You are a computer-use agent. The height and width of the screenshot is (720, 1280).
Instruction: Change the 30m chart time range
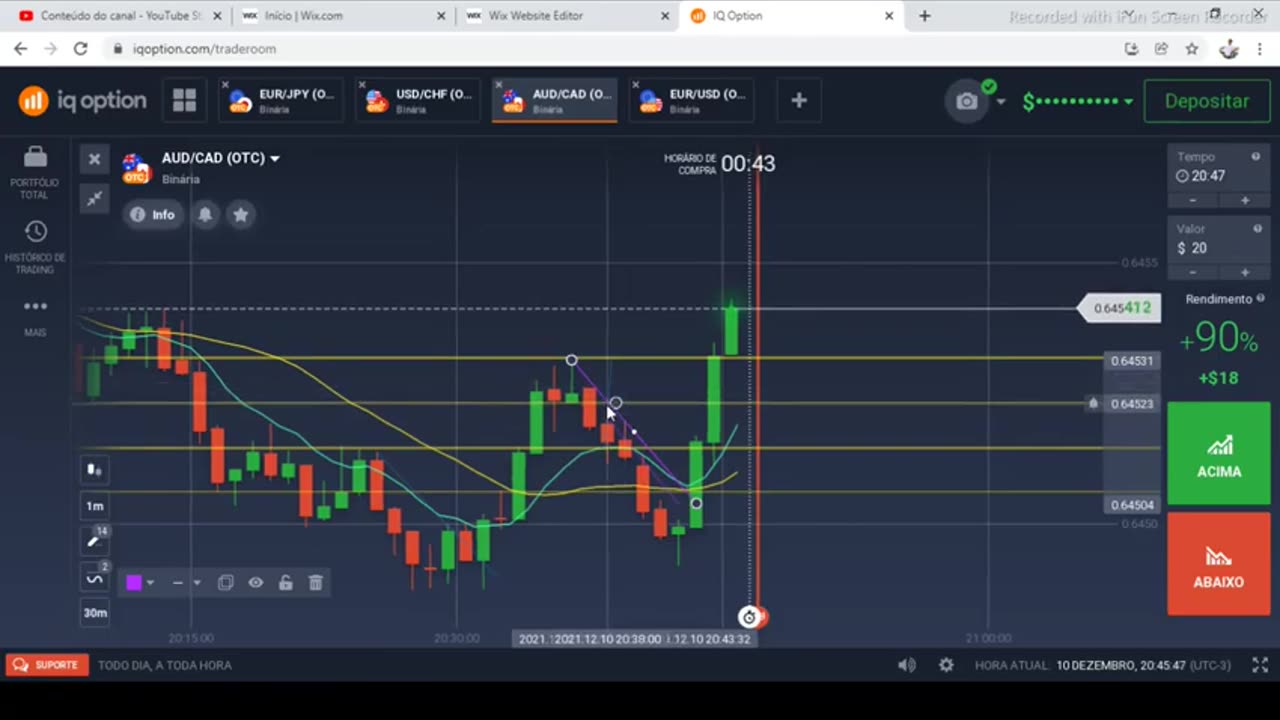[94, 613]
